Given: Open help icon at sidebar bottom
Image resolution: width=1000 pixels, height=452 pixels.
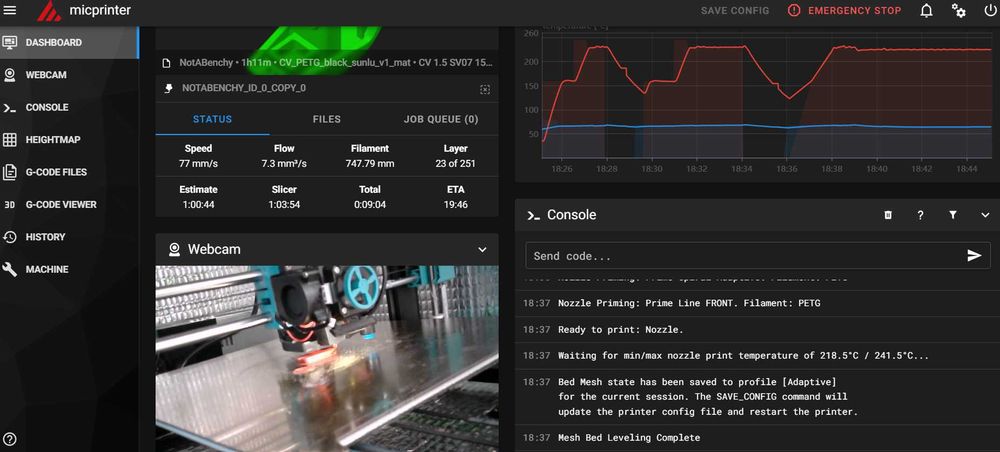Looking at the screenshot, I should pyautogui.click(x=10, y=439).
